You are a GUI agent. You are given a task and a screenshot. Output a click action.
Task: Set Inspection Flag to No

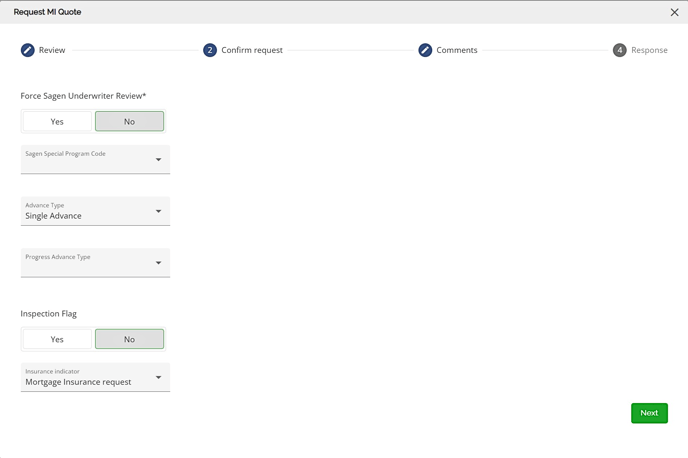tap(129, 339)
